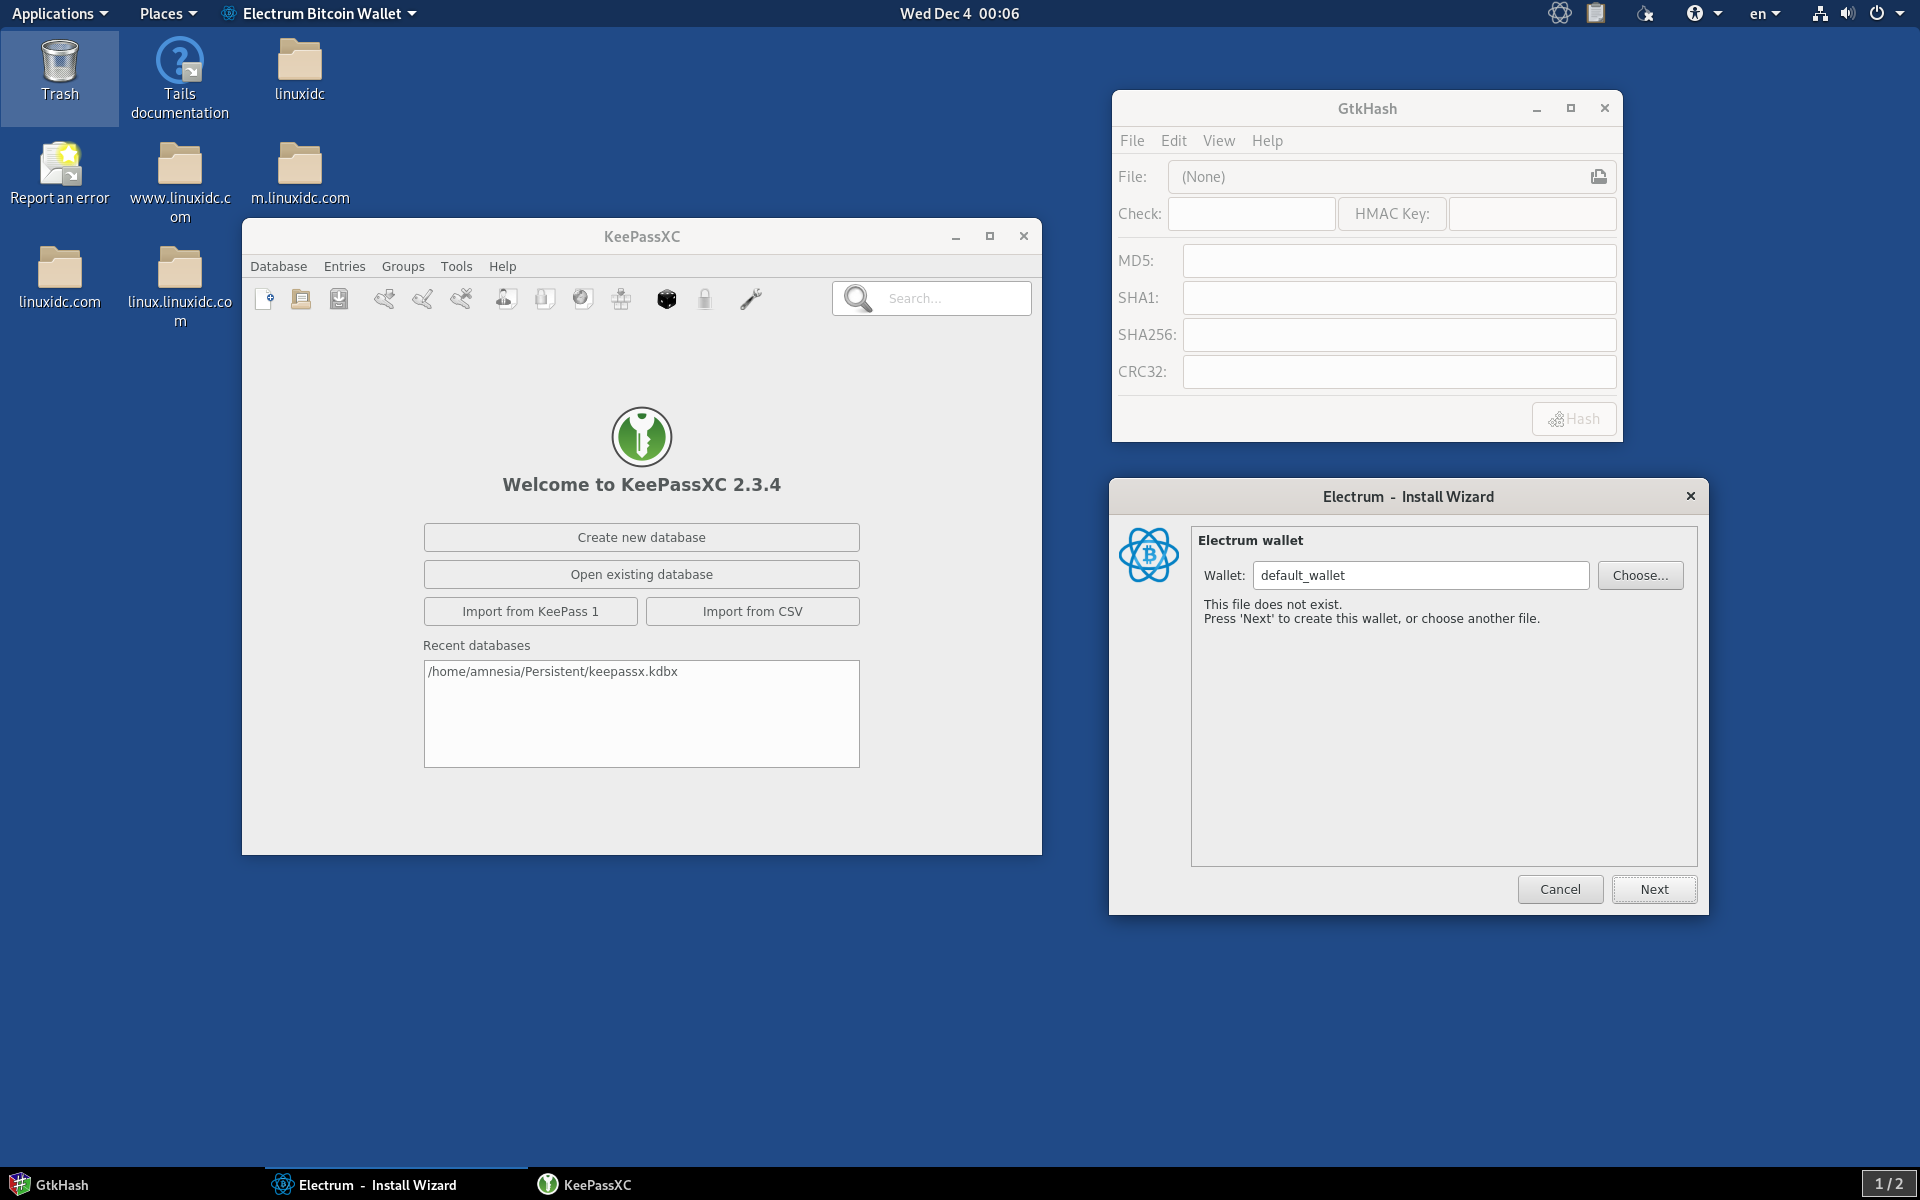Screen dimensions: 1920x1200
Task: Click the New database icon in KeePassXC toolbar
Action: pyautogui.click(x=264, y=299)
